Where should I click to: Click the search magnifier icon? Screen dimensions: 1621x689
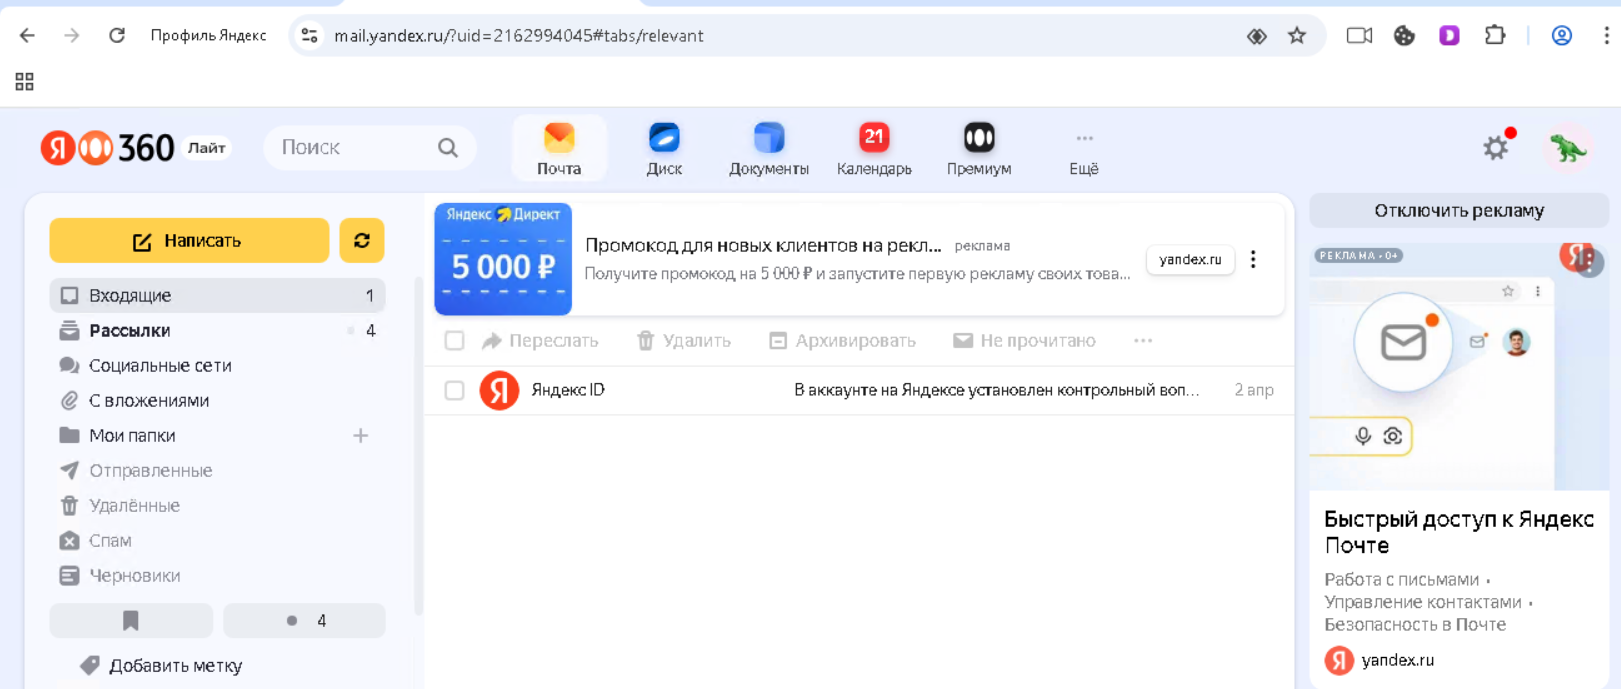pyautogui.click(x=447, y=148)
